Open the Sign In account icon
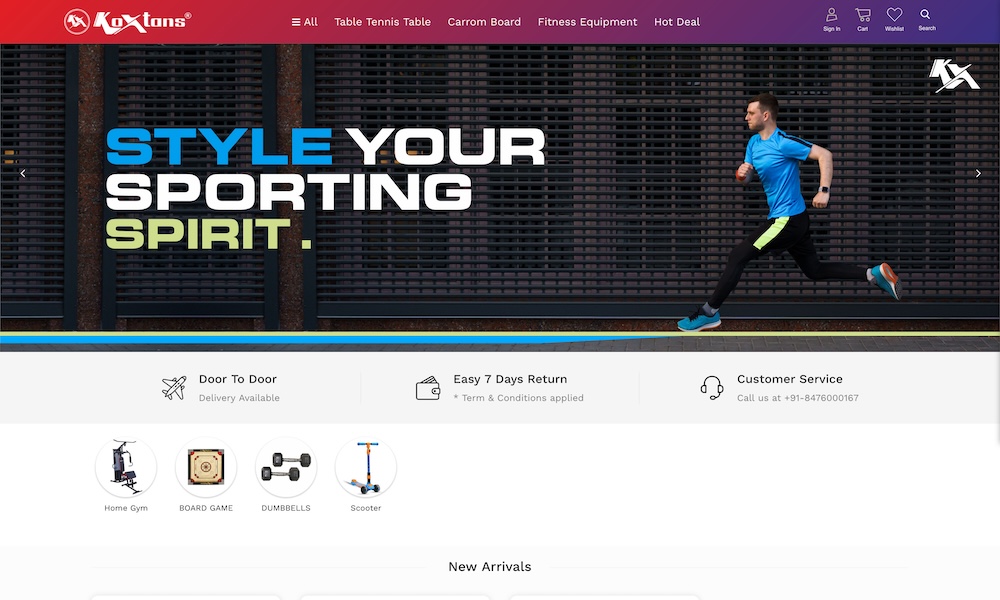This screenshot has height=600, width=1000. (x=831, y=16)
